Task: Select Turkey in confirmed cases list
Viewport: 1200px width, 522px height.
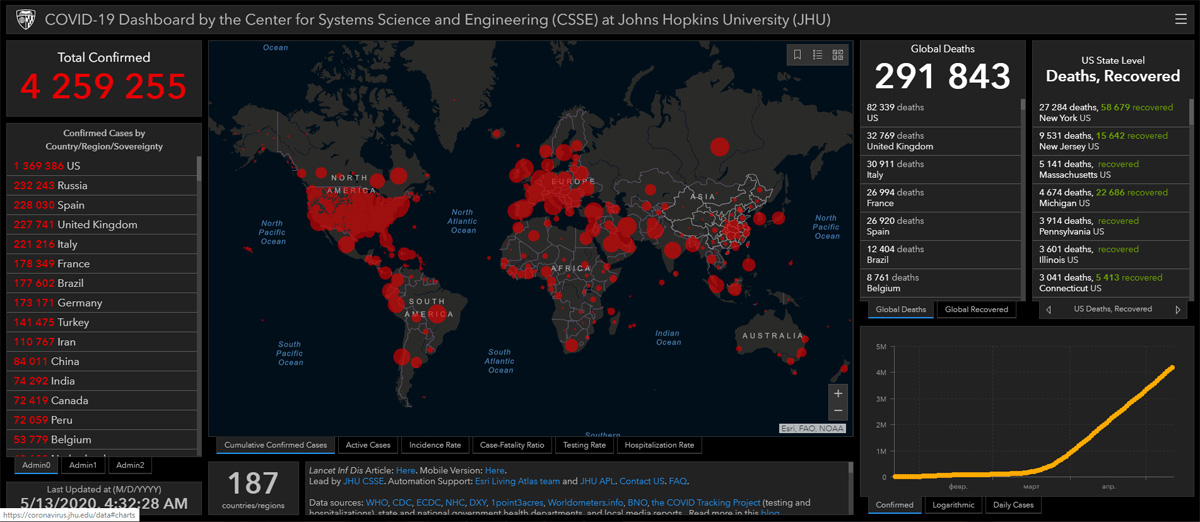Action: (103, 322)
